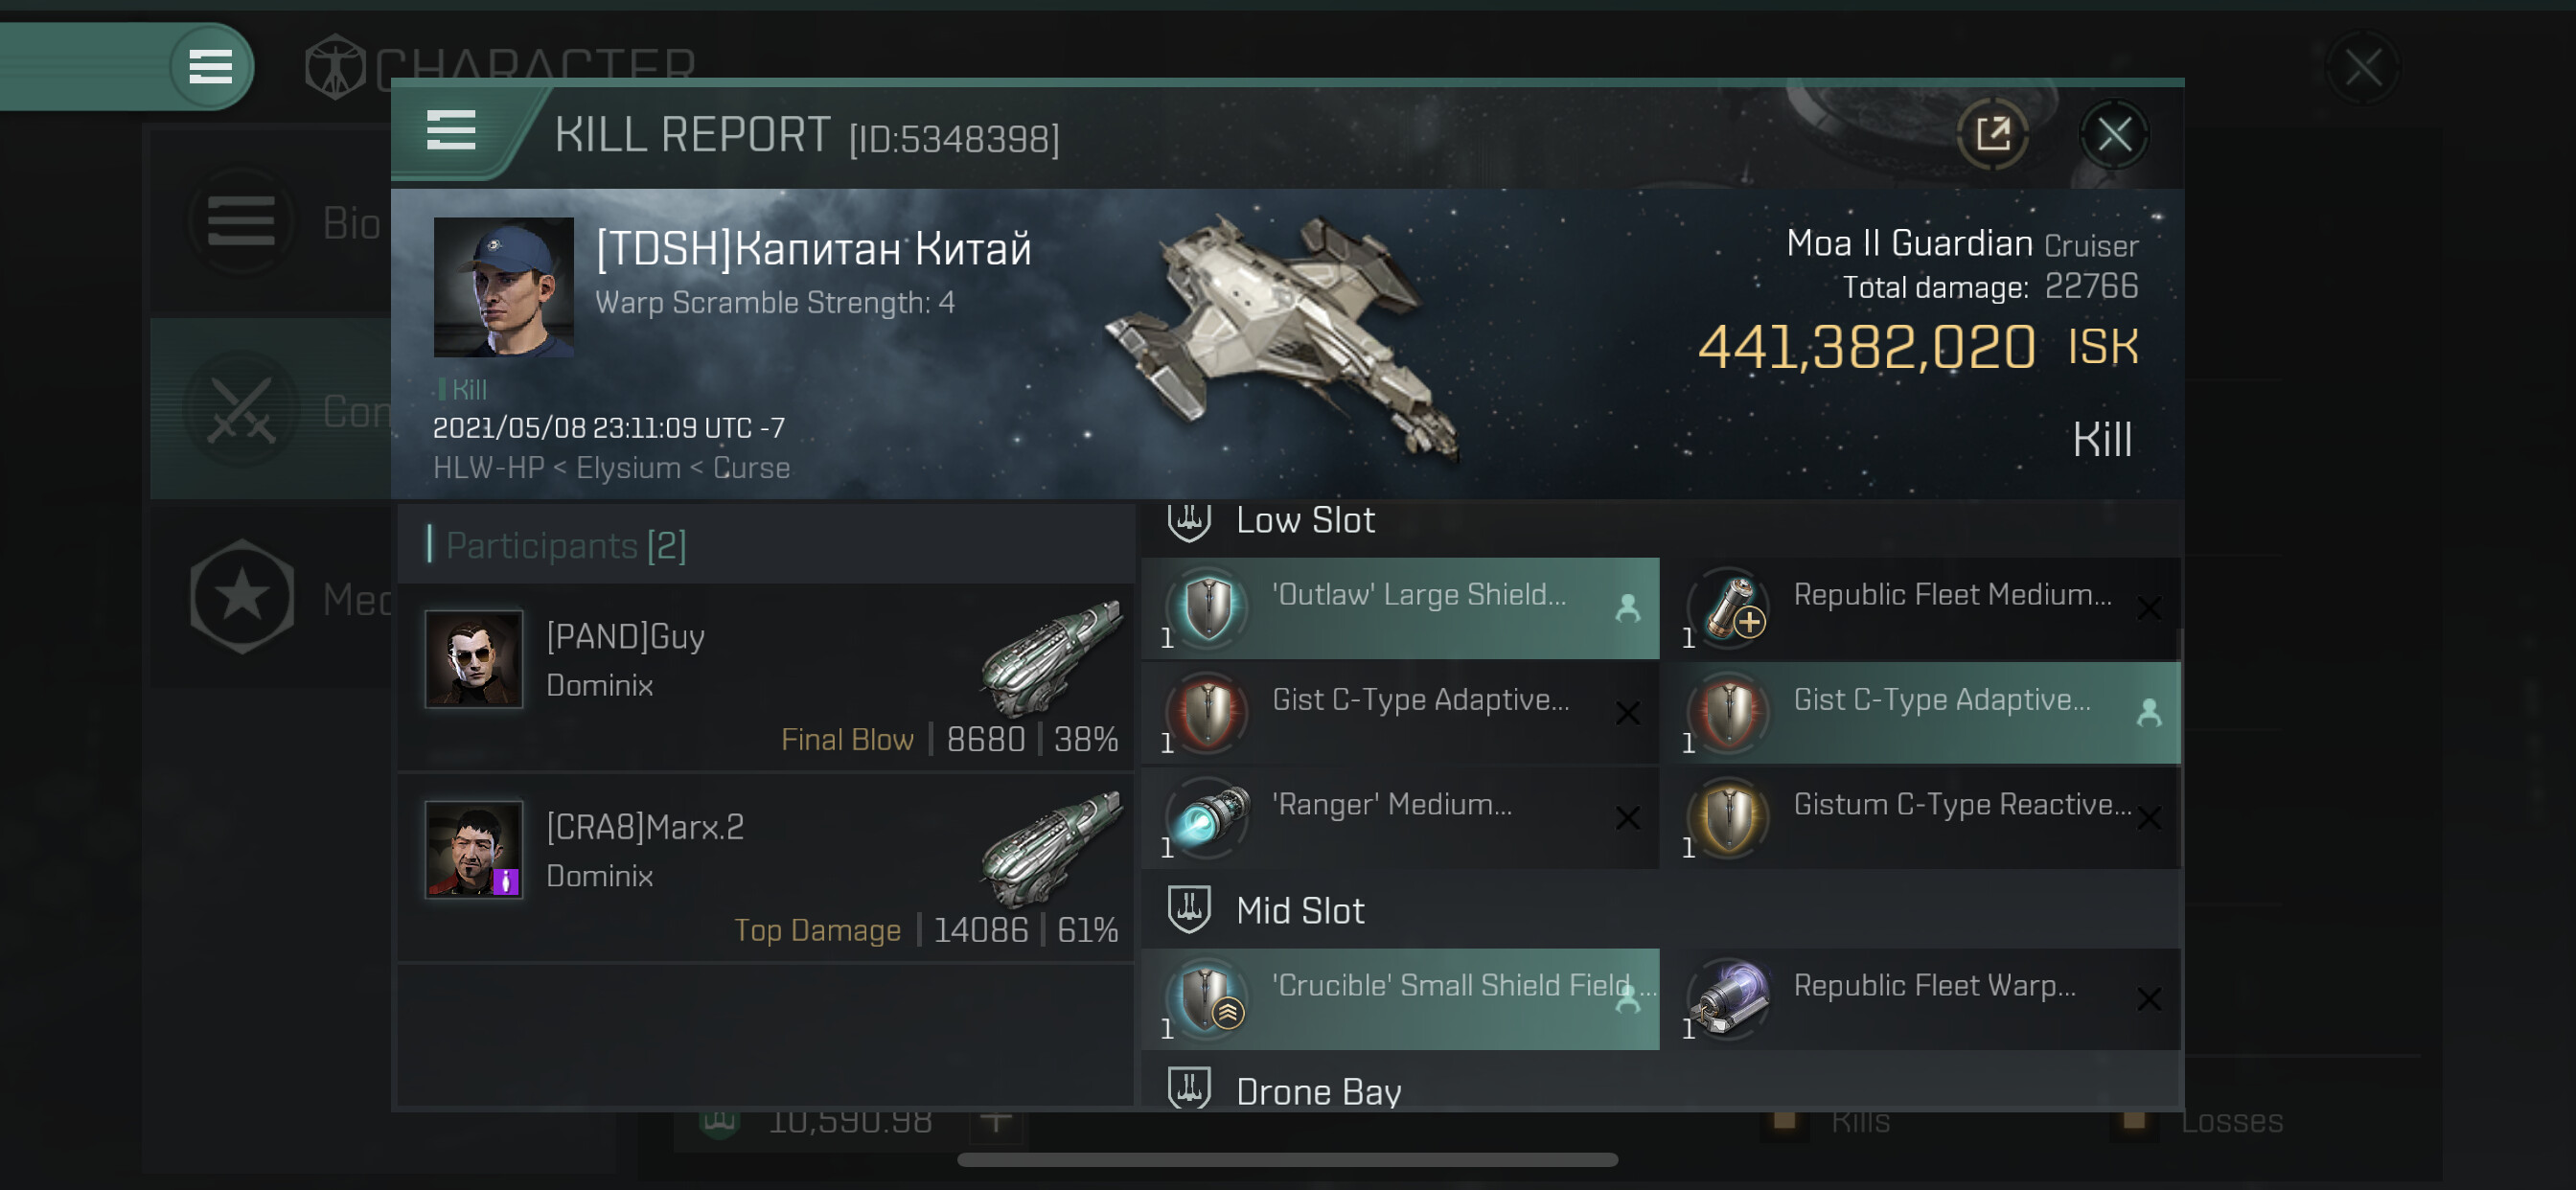Close the Kill Report window
The height and width of the screenshot is (1190, 2576).
click(2113, 134)
